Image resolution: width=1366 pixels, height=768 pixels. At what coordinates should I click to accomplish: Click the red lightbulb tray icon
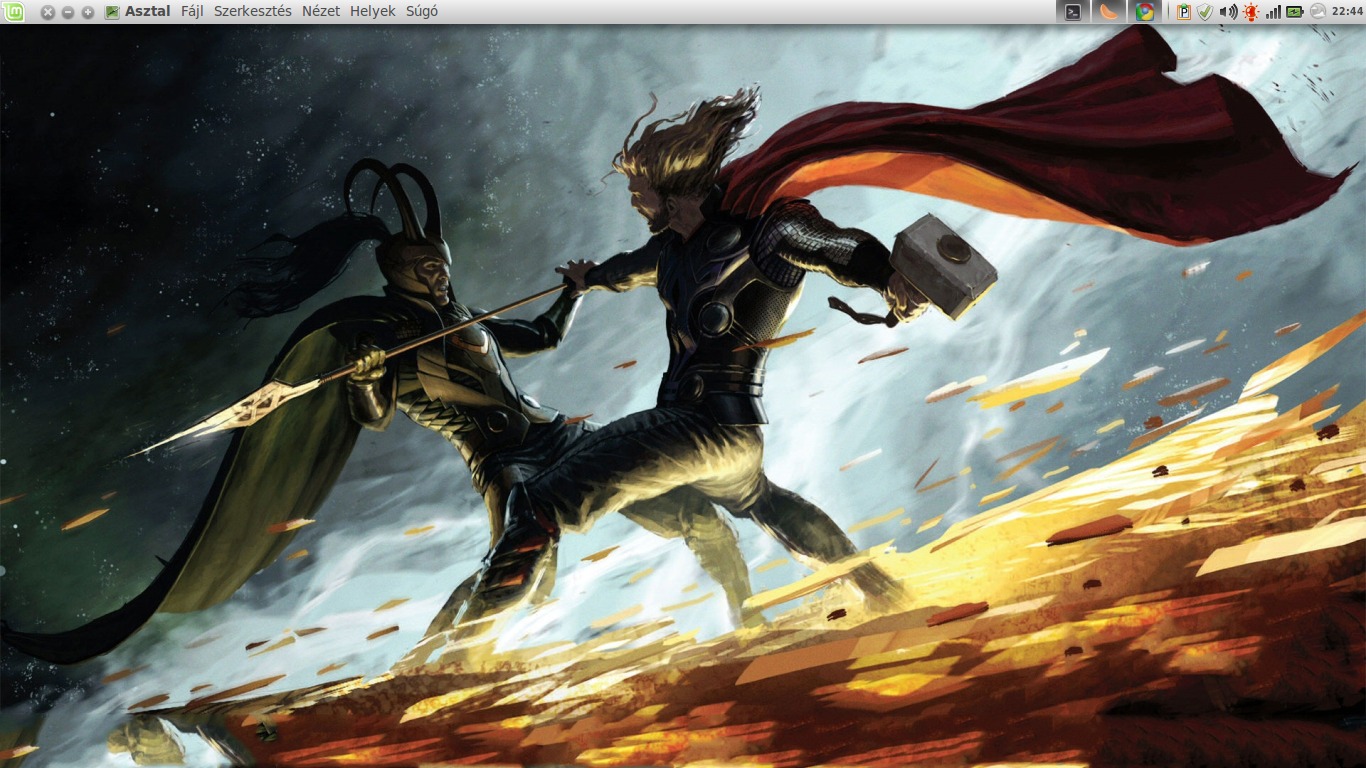(x=1251, y=12)
